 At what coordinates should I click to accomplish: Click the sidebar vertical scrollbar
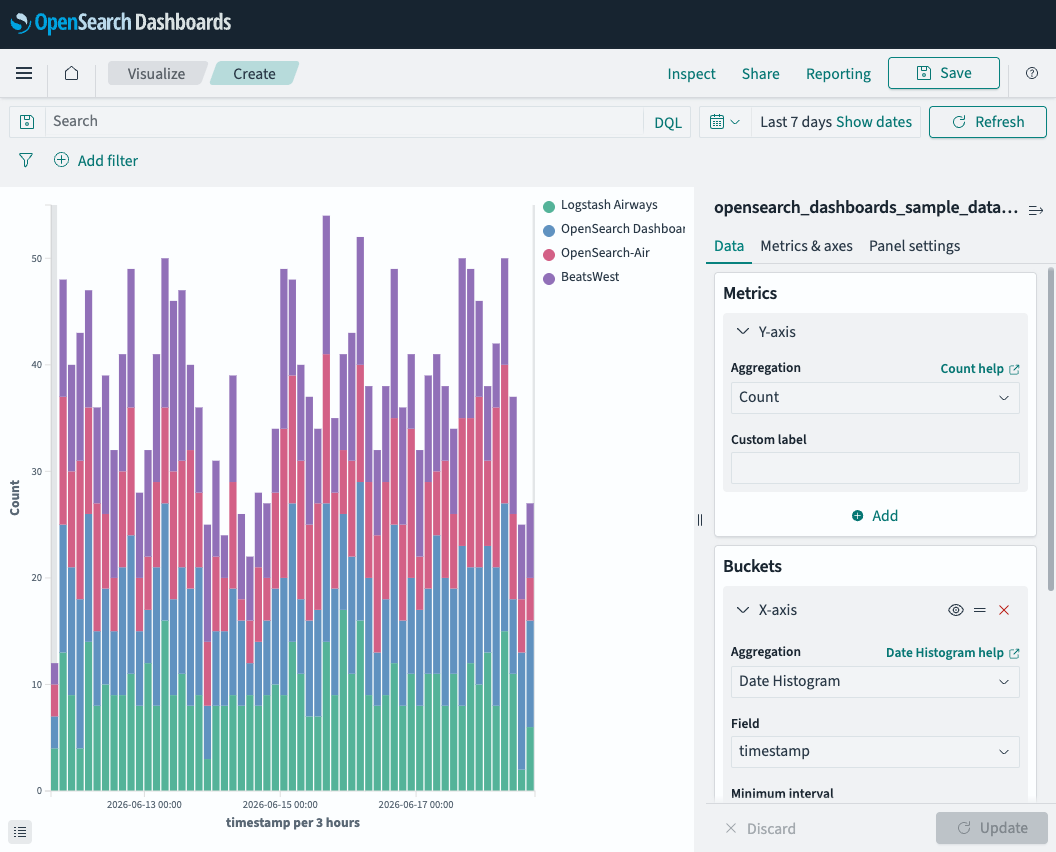click(1051, 429)
